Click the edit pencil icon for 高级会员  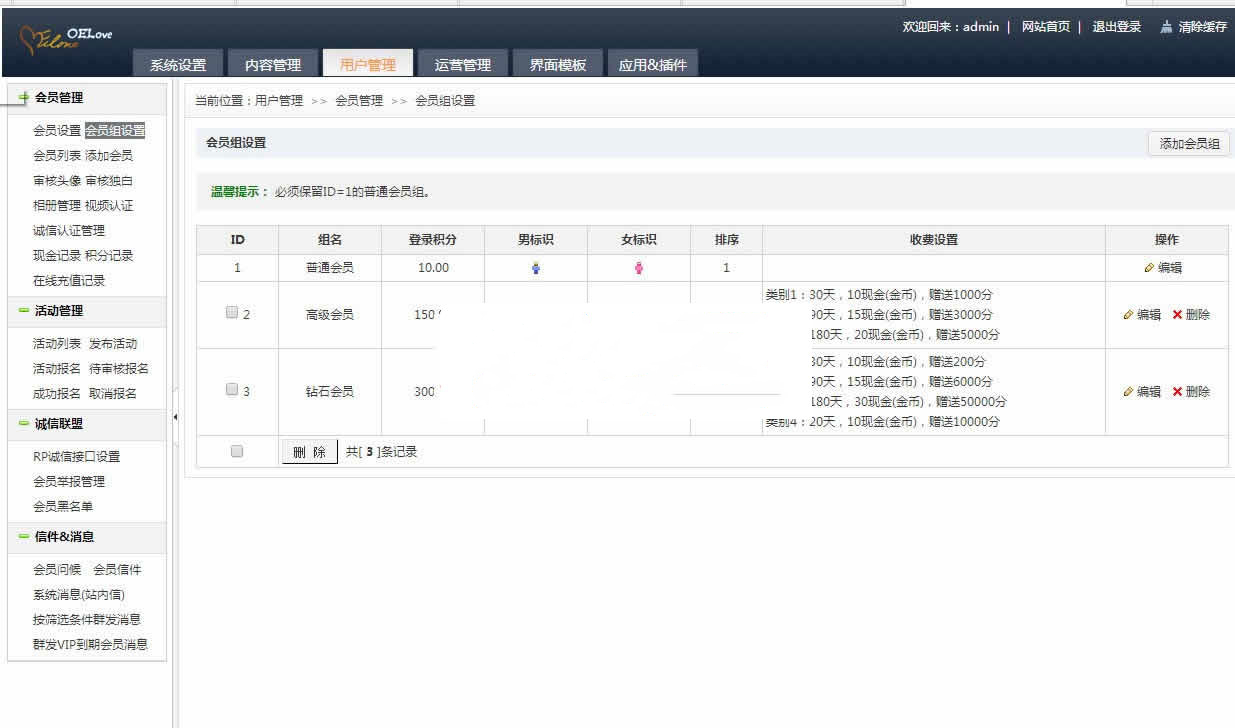[x=1129, y=315]
